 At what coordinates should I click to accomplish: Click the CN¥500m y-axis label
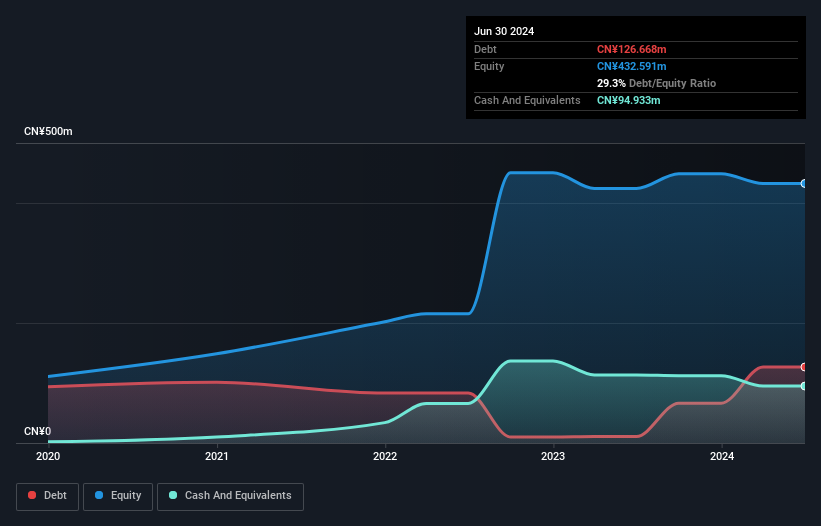(x=48, y=131)
